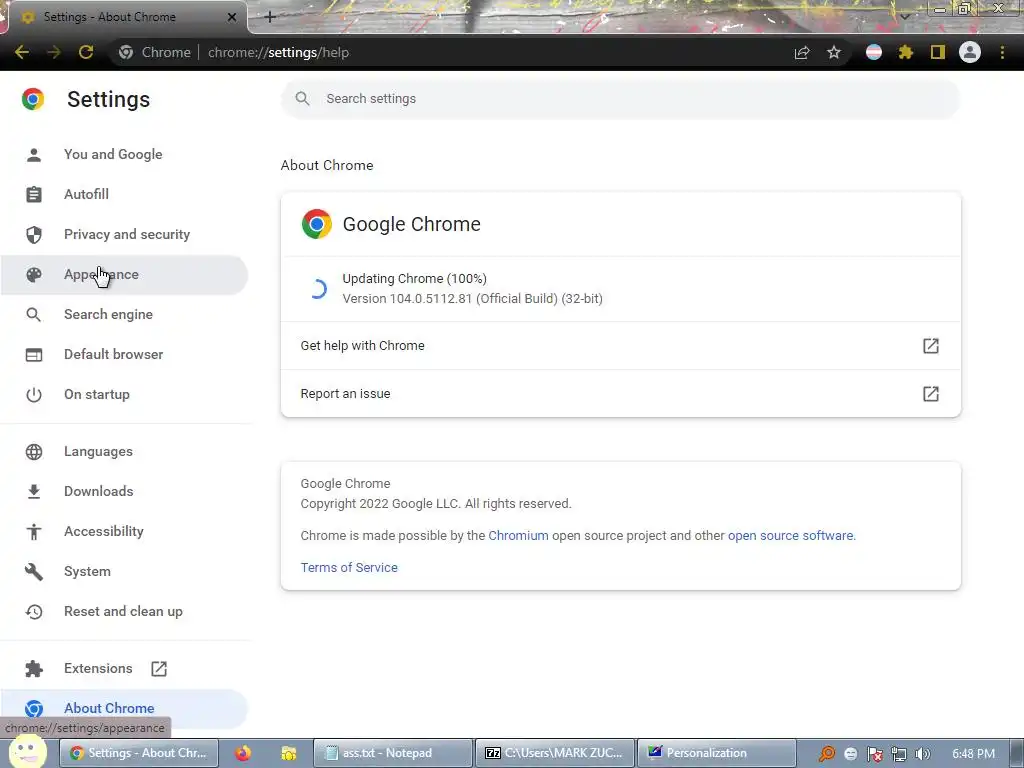
Task: Open the Chromium project link
Action: 519,536
